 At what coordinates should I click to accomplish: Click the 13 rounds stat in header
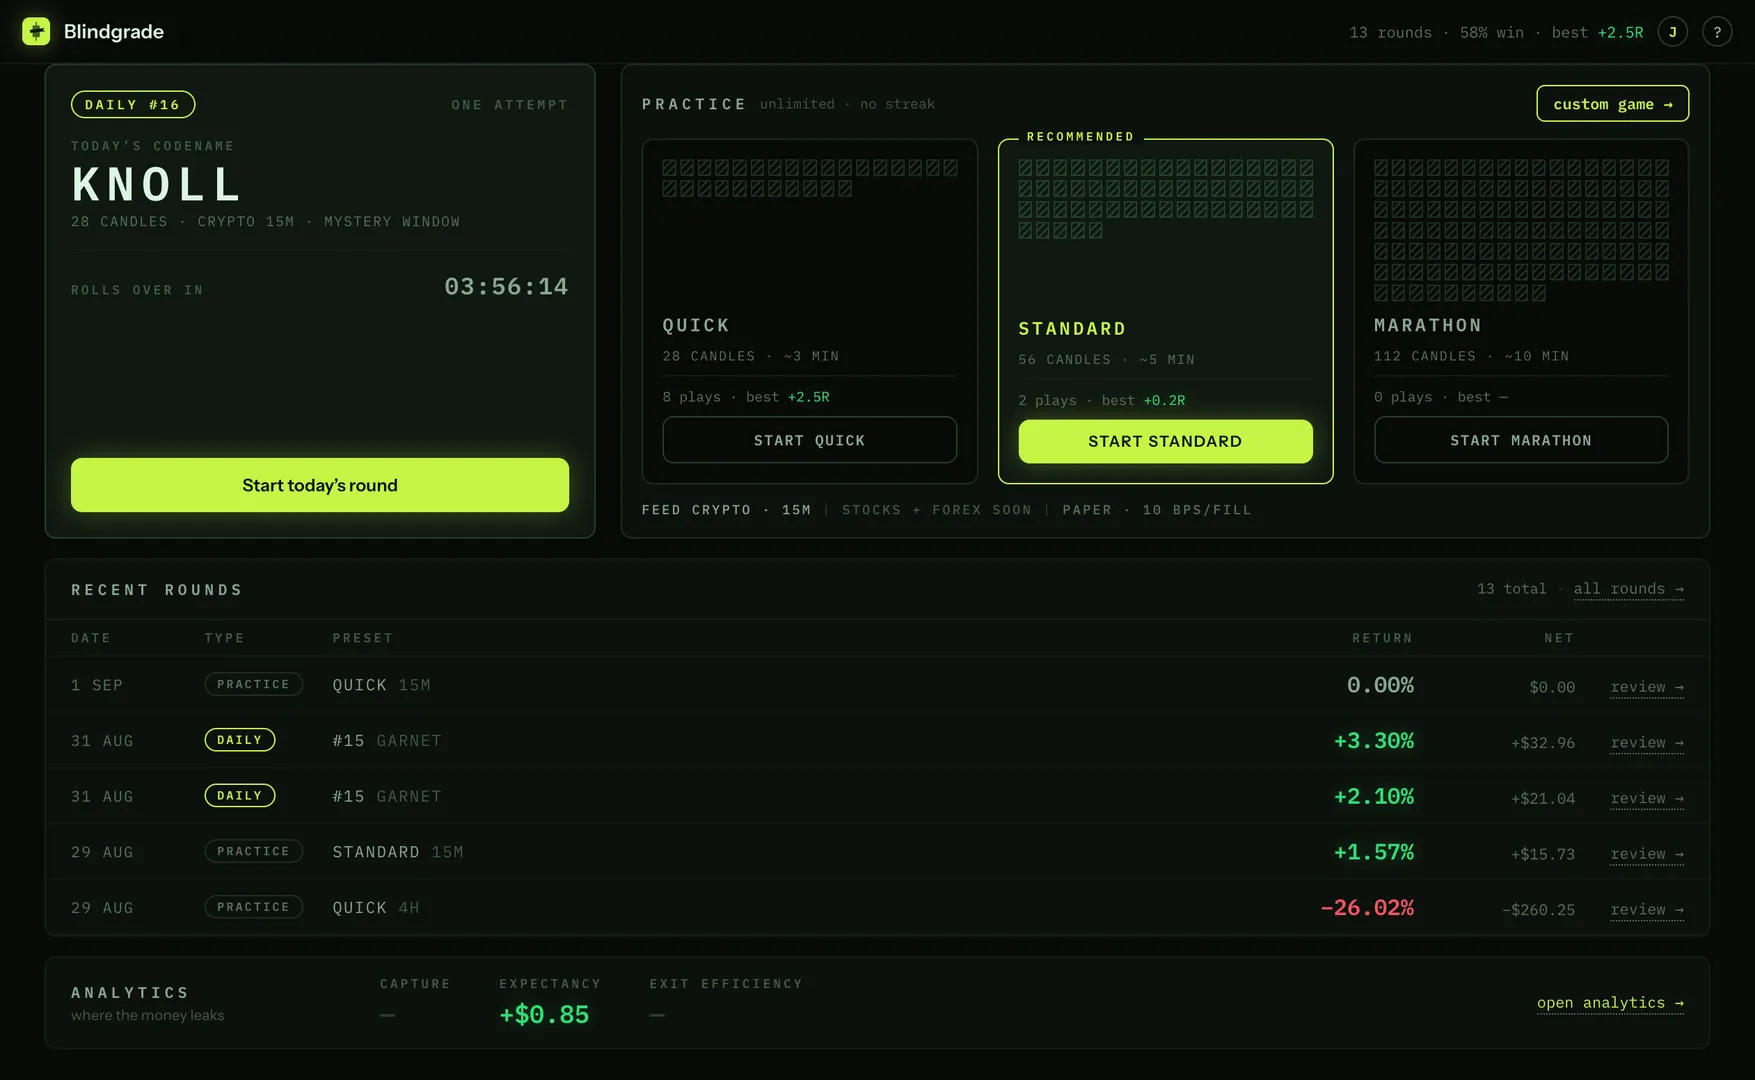[1390, 33]
